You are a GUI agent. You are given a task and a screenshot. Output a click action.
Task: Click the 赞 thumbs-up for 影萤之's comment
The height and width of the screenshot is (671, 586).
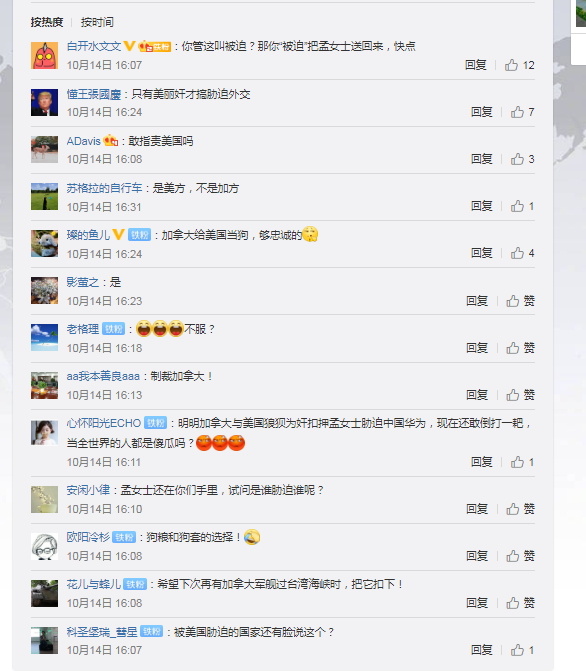(520, 301)
